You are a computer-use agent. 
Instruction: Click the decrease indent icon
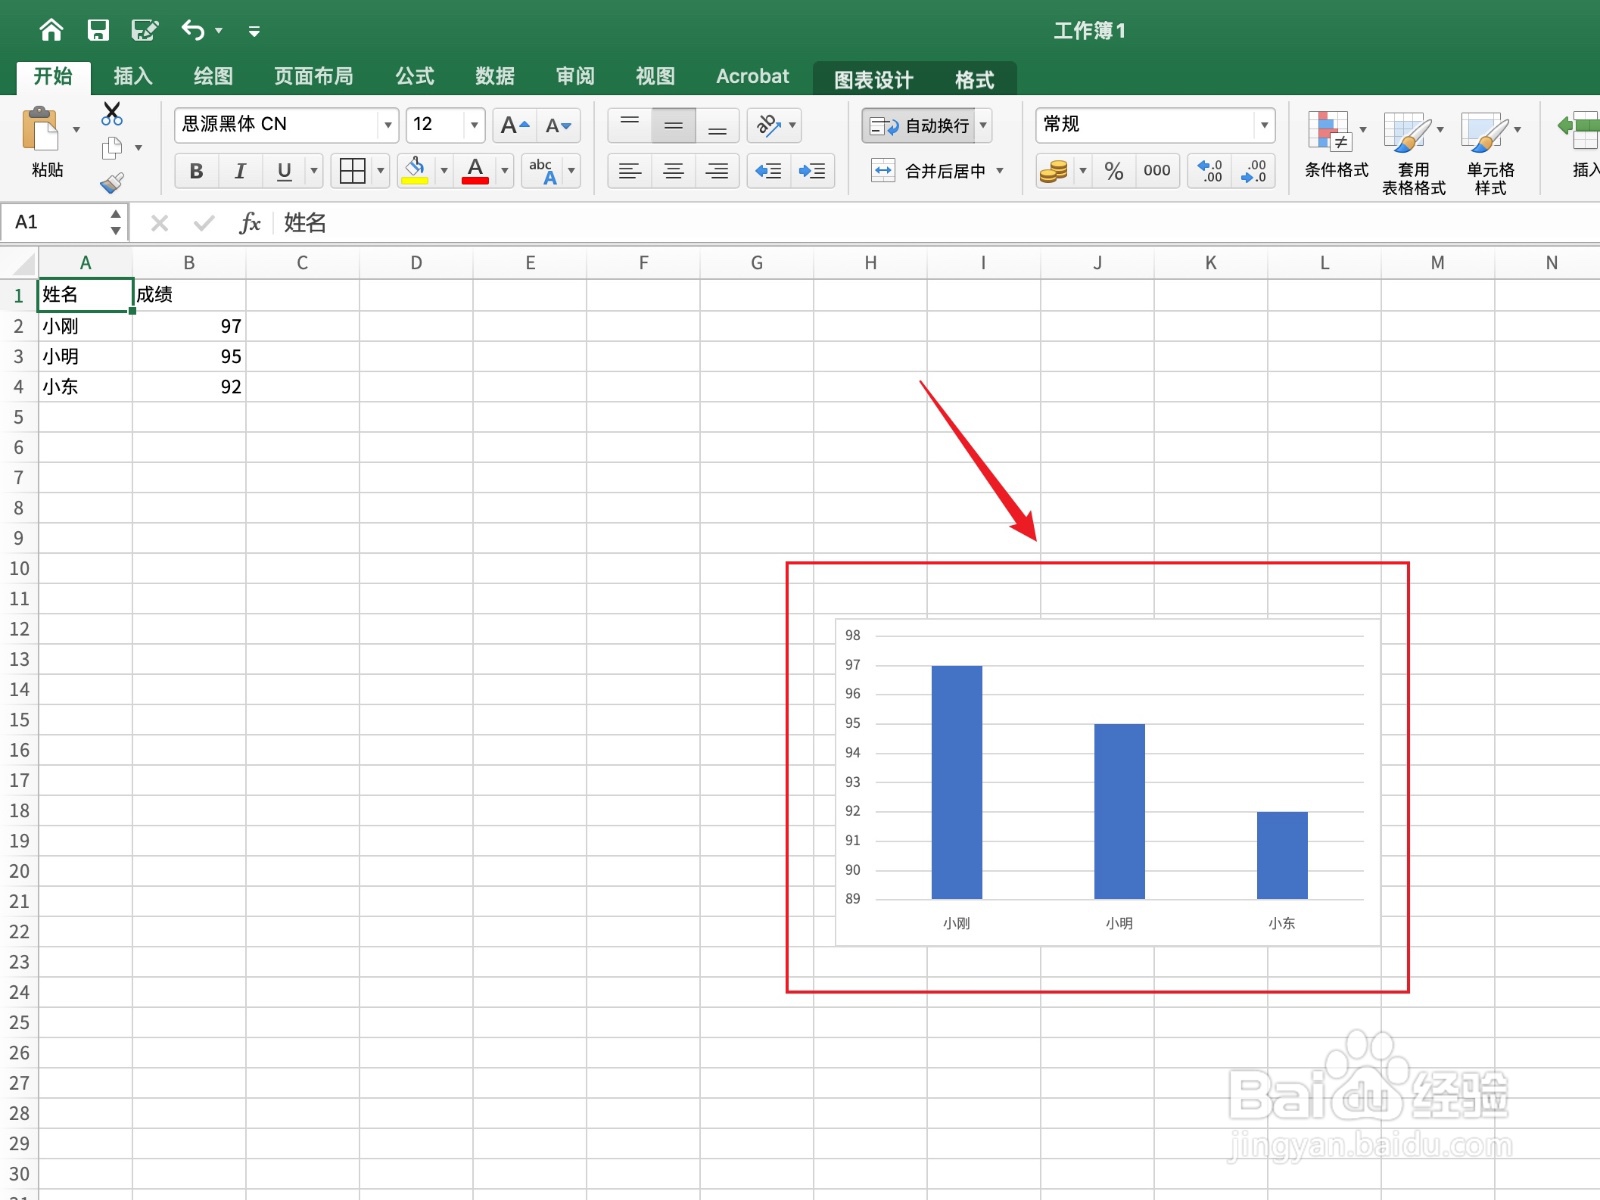pos(768,171)
